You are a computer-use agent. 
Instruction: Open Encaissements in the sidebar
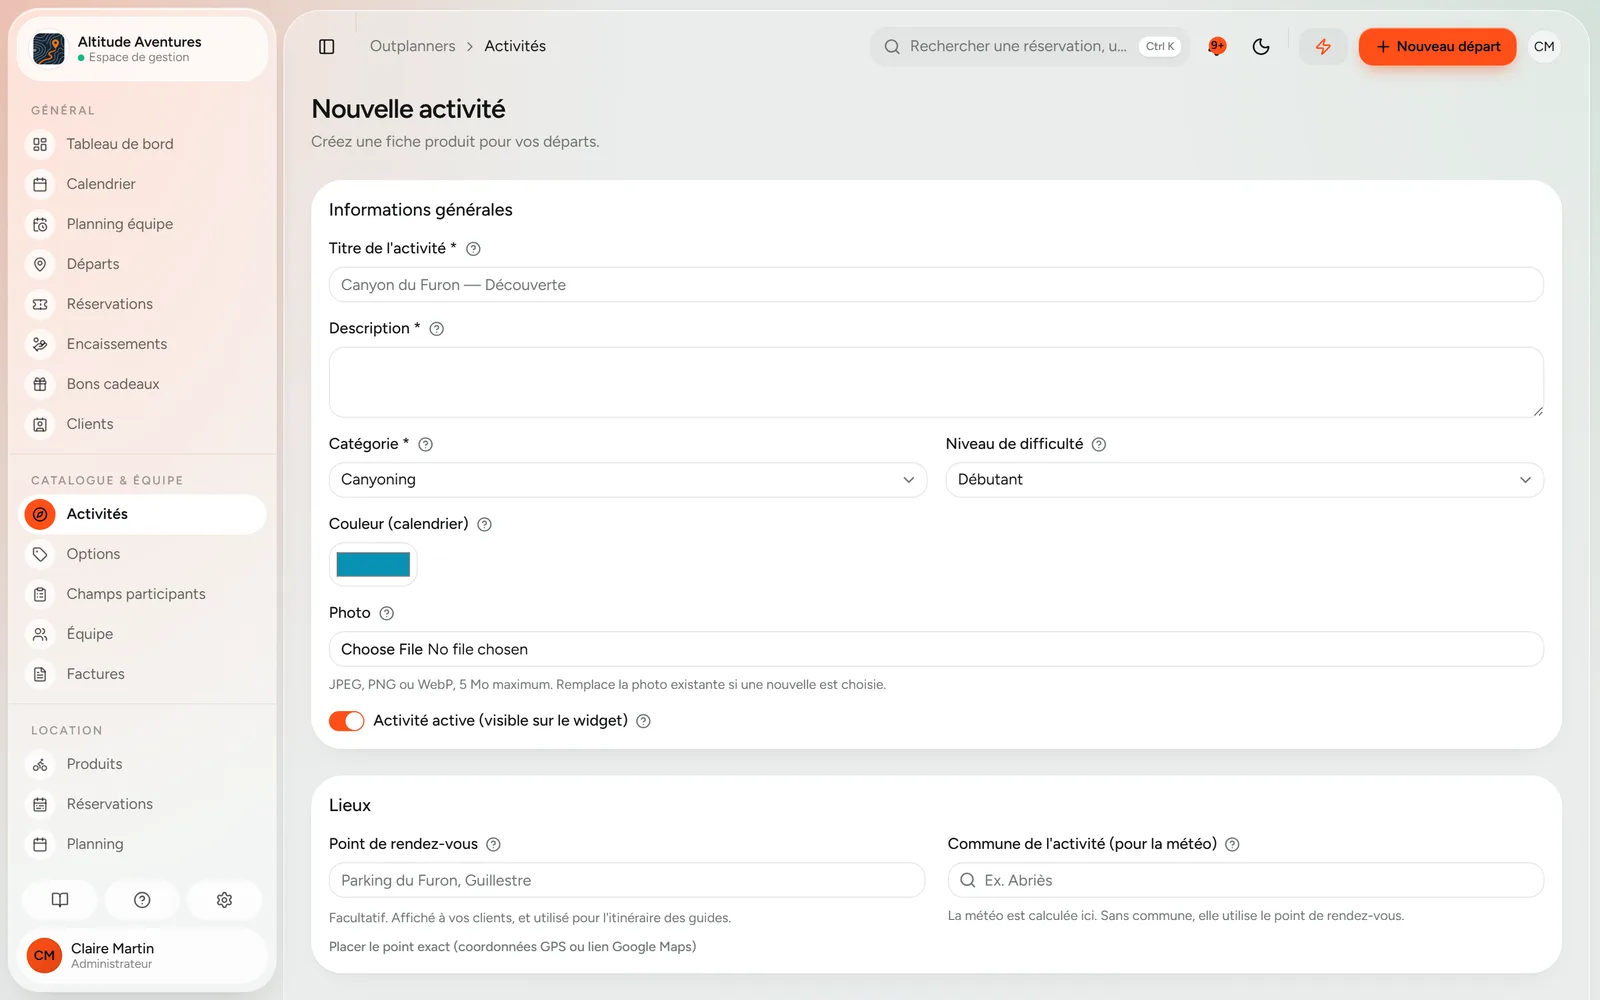(142, 344)
